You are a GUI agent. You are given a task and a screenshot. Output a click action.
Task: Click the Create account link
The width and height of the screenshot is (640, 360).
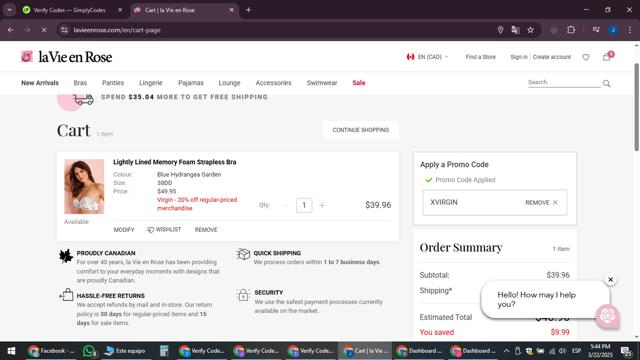tap(552, 57)
